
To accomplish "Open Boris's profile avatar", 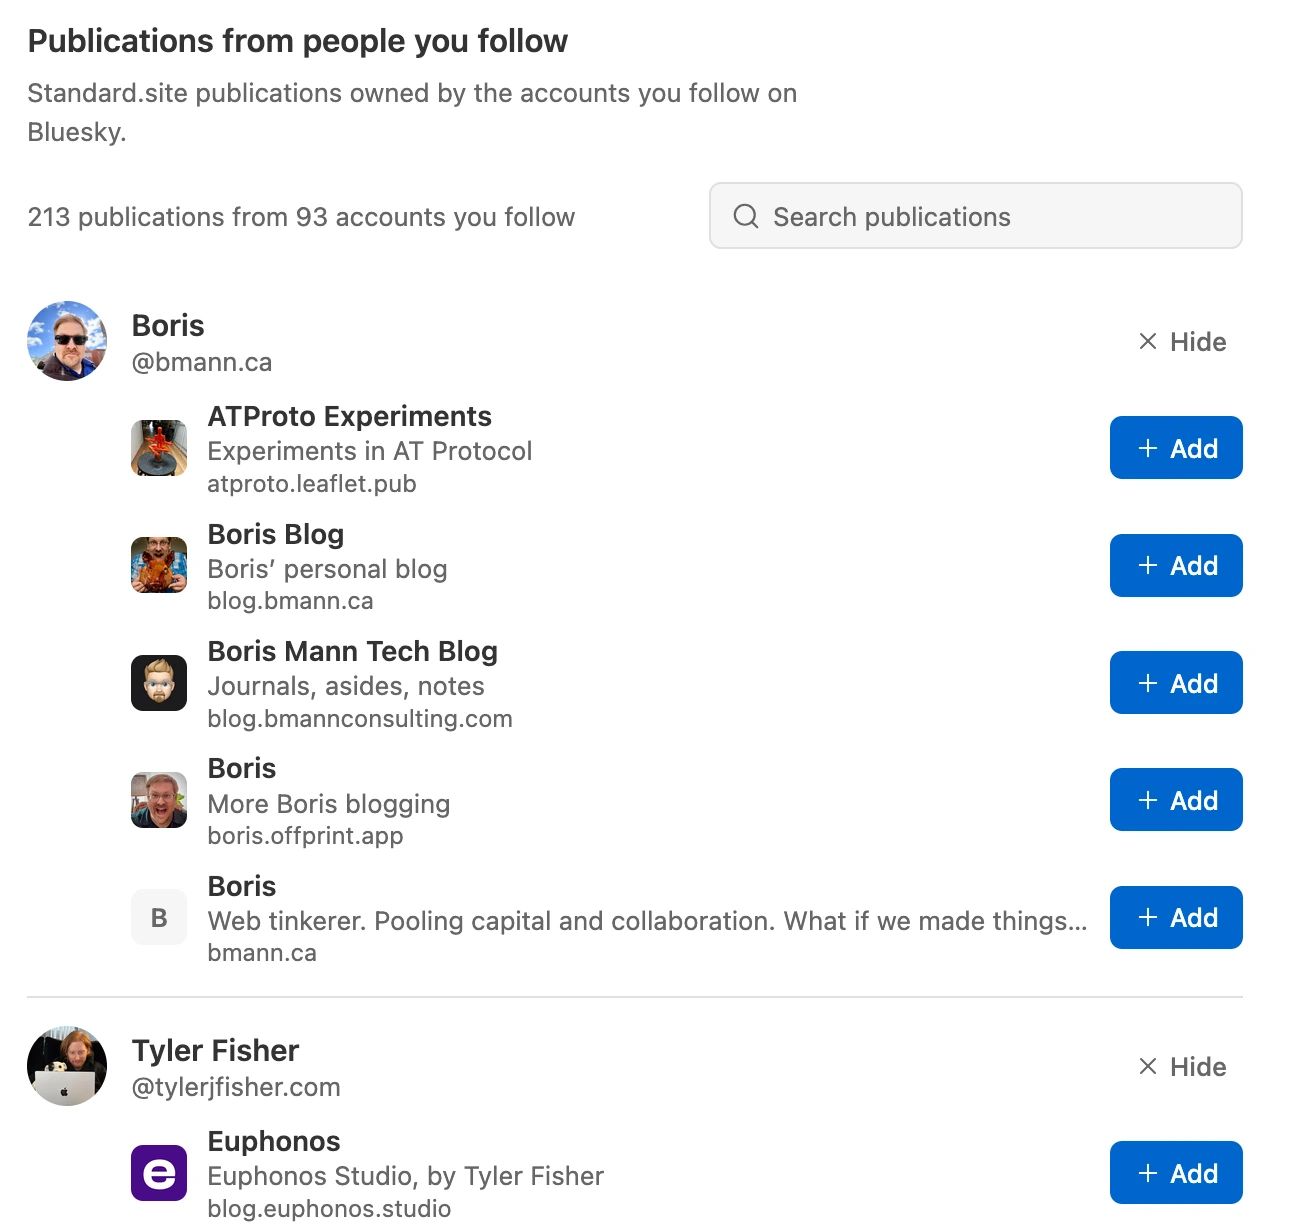I will point(67,341).
